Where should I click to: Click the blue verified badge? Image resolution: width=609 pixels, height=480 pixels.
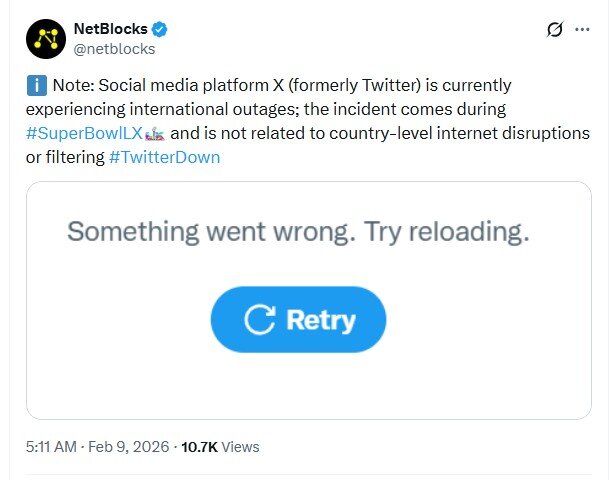[156, 28]
